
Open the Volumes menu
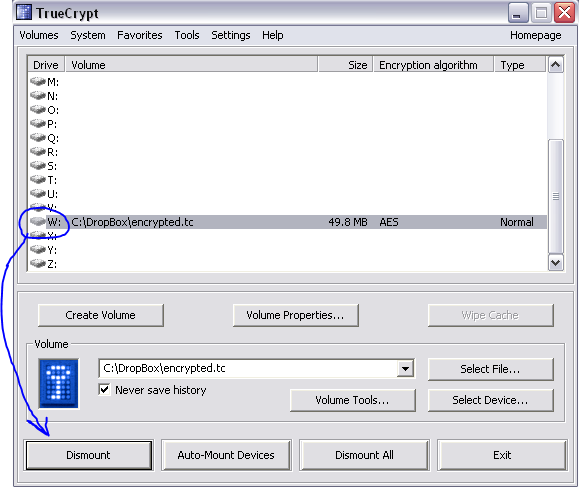(39, 35)
